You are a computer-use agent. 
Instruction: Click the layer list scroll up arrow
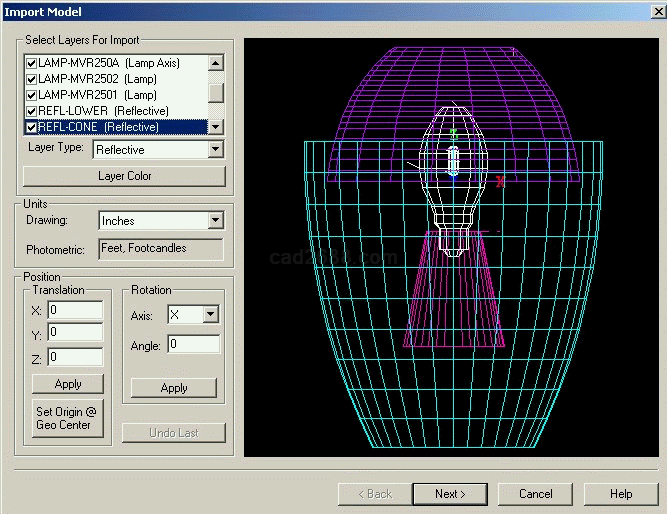215,63
